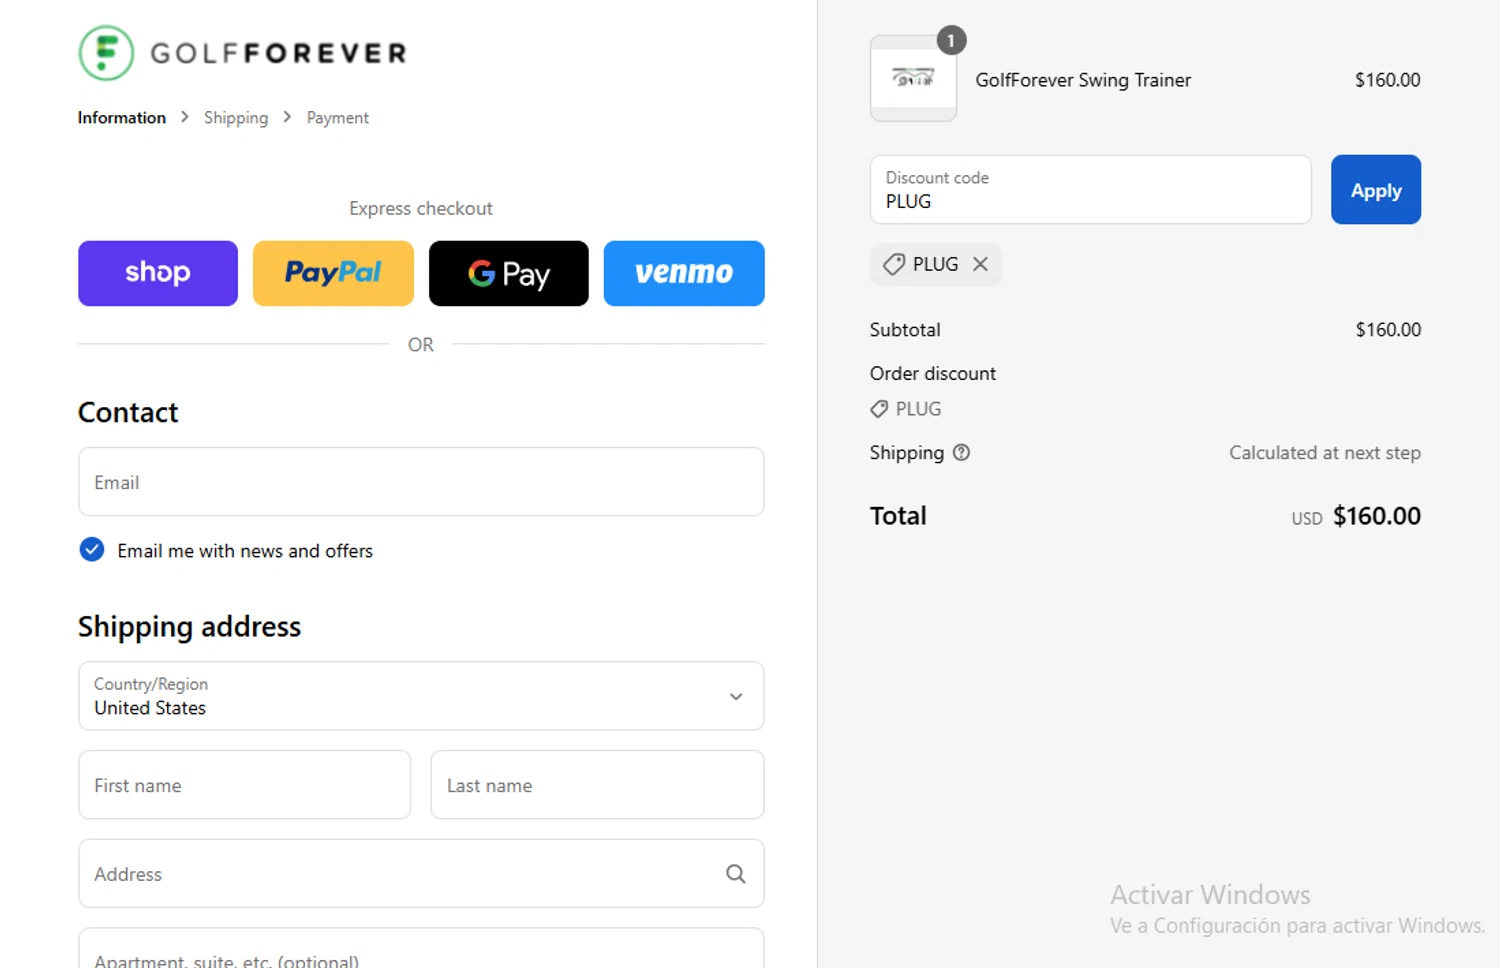This screenshot has height=968, width=1500.
Task: Click the quantity badge on product image
Action: pyautogui.click(x=951, y=41)
